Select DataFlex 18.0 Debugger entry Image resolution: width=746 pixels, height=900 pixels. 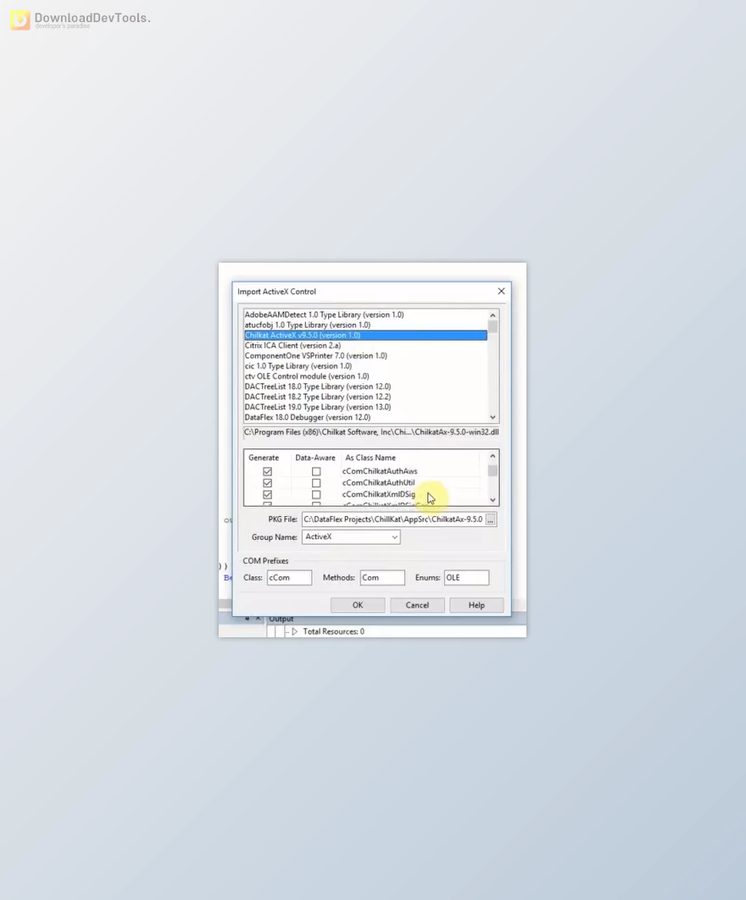click(366, 418)
